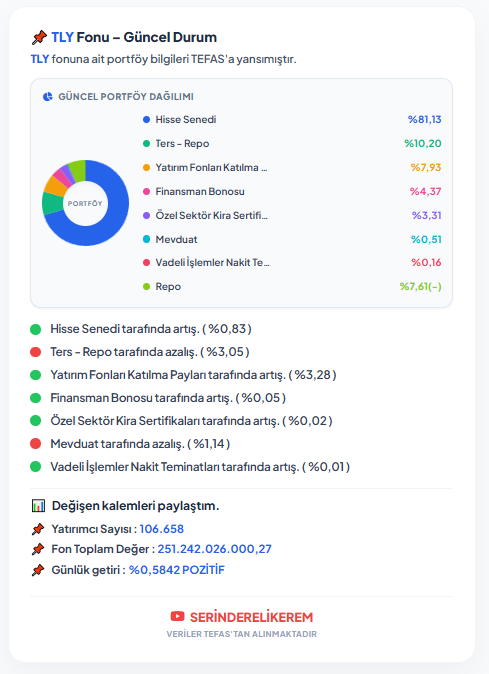The width and height of the screenshot is (489, 674).
Task: Click the pushpin icon next to Fon Toplam Değer
Action: (38, 549)
